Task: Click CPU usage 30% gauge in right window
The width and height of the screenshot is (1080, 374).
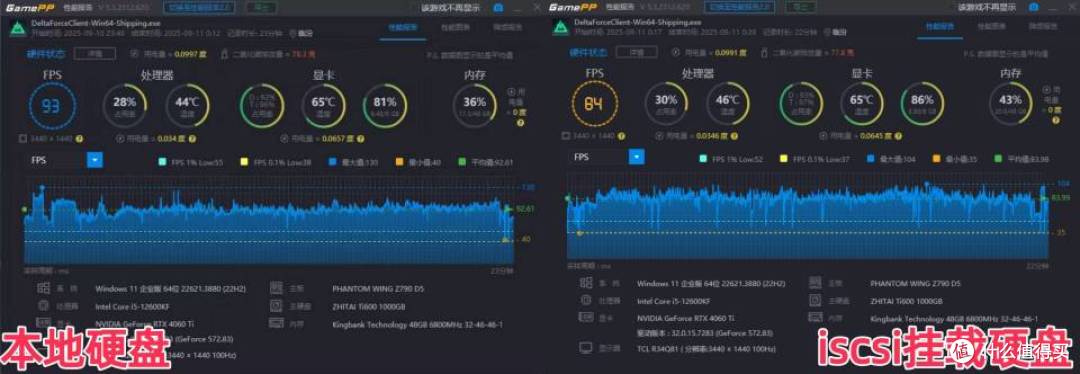Action: click(665, 103)
